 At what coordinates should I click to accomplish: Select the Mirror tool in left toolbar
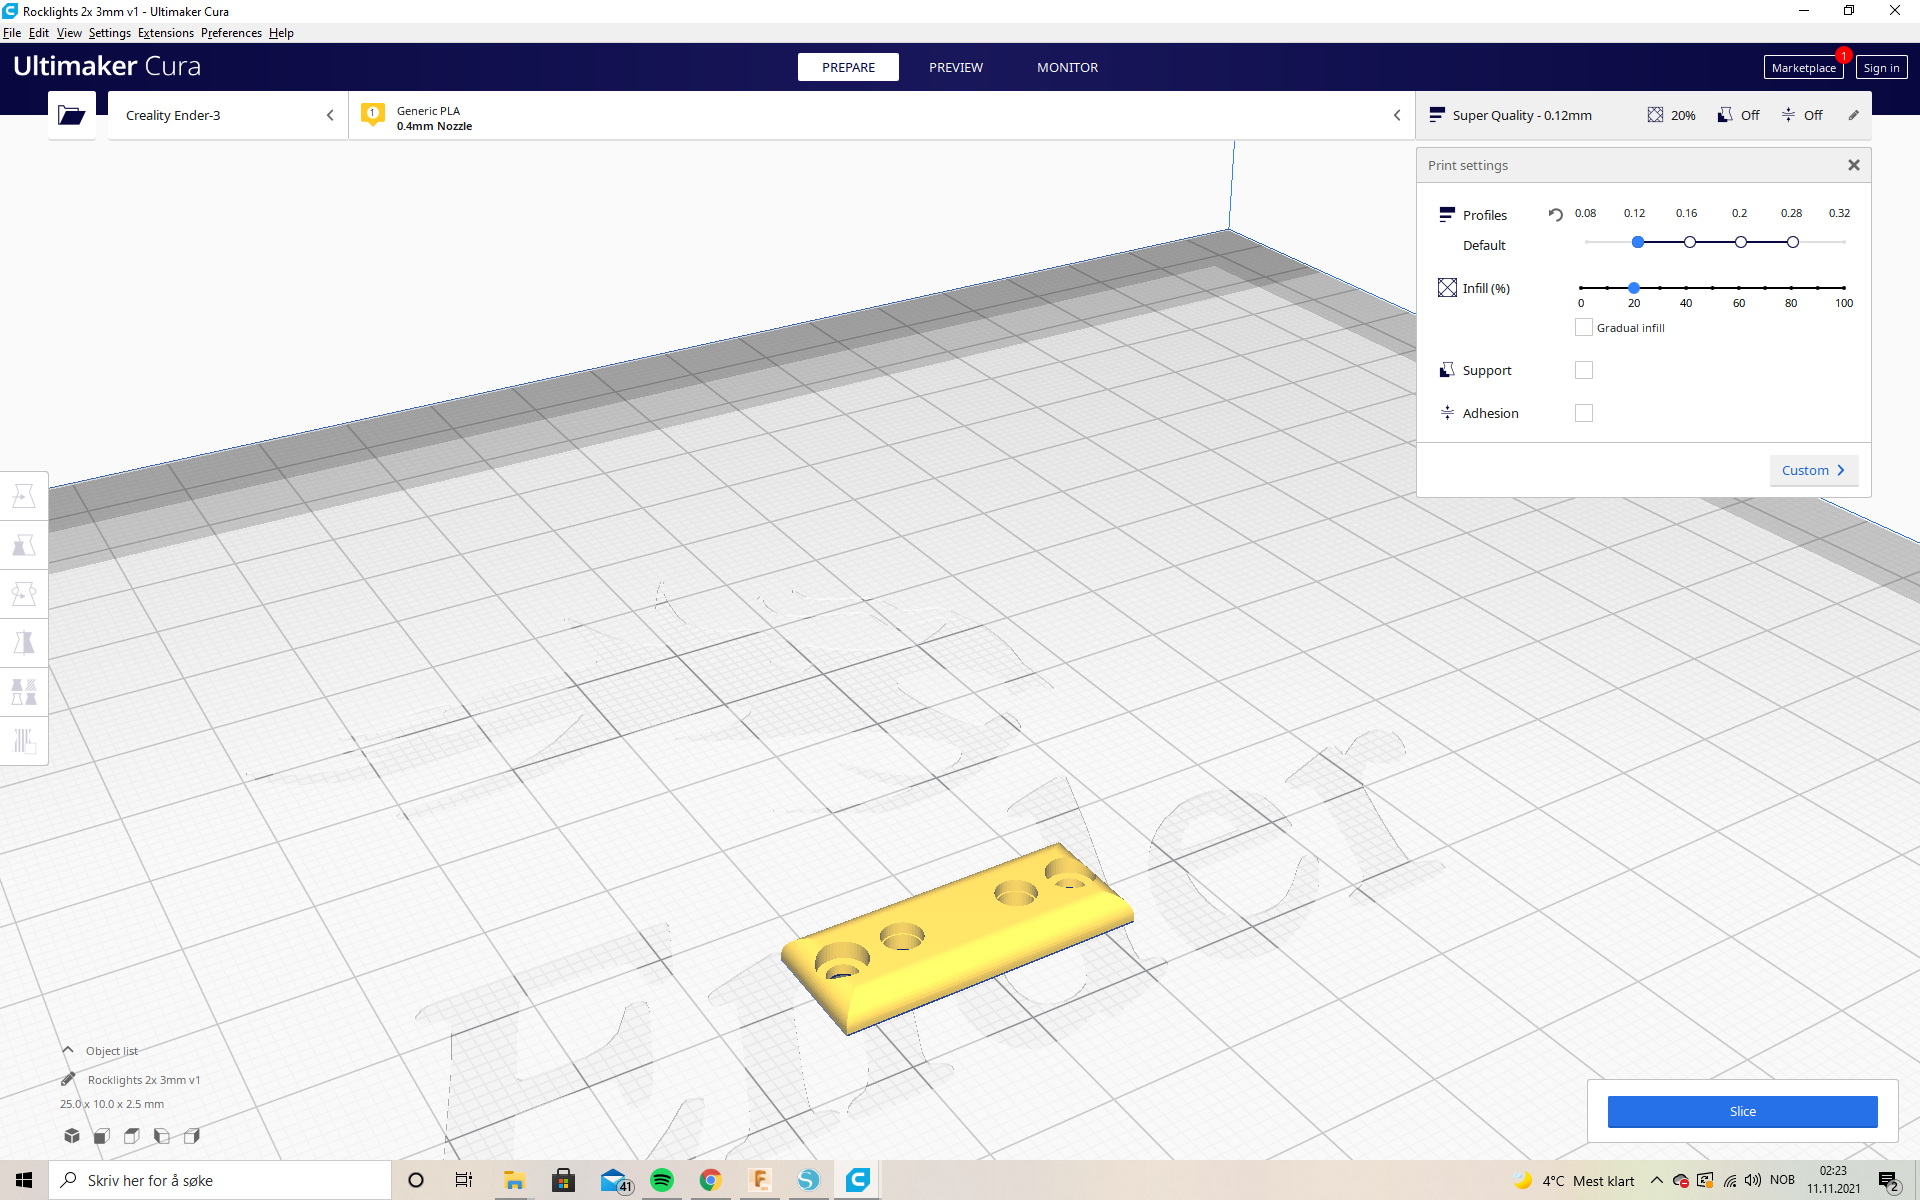(24, 643)
